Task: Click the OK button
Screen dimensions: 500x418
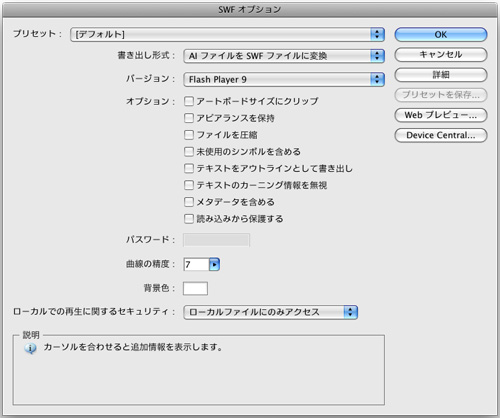Action: pos(441,35)
